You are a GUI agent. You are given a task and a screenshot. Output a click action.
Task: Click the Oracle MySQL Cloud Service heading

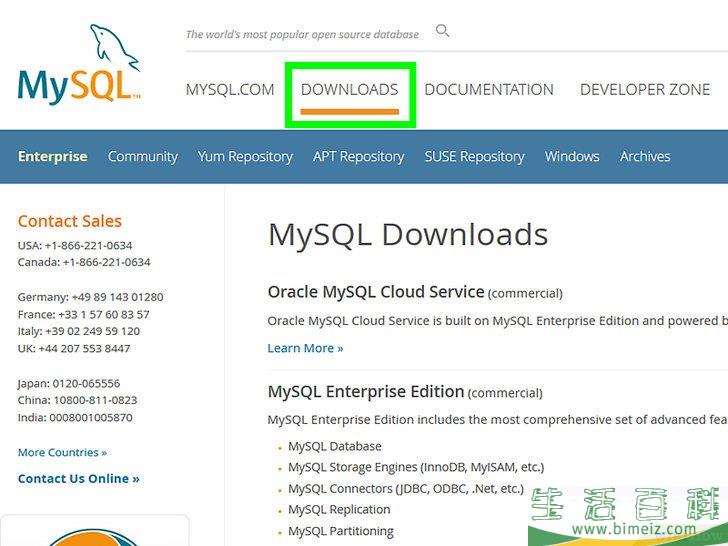pyautogui.click(x=376, y=292)
